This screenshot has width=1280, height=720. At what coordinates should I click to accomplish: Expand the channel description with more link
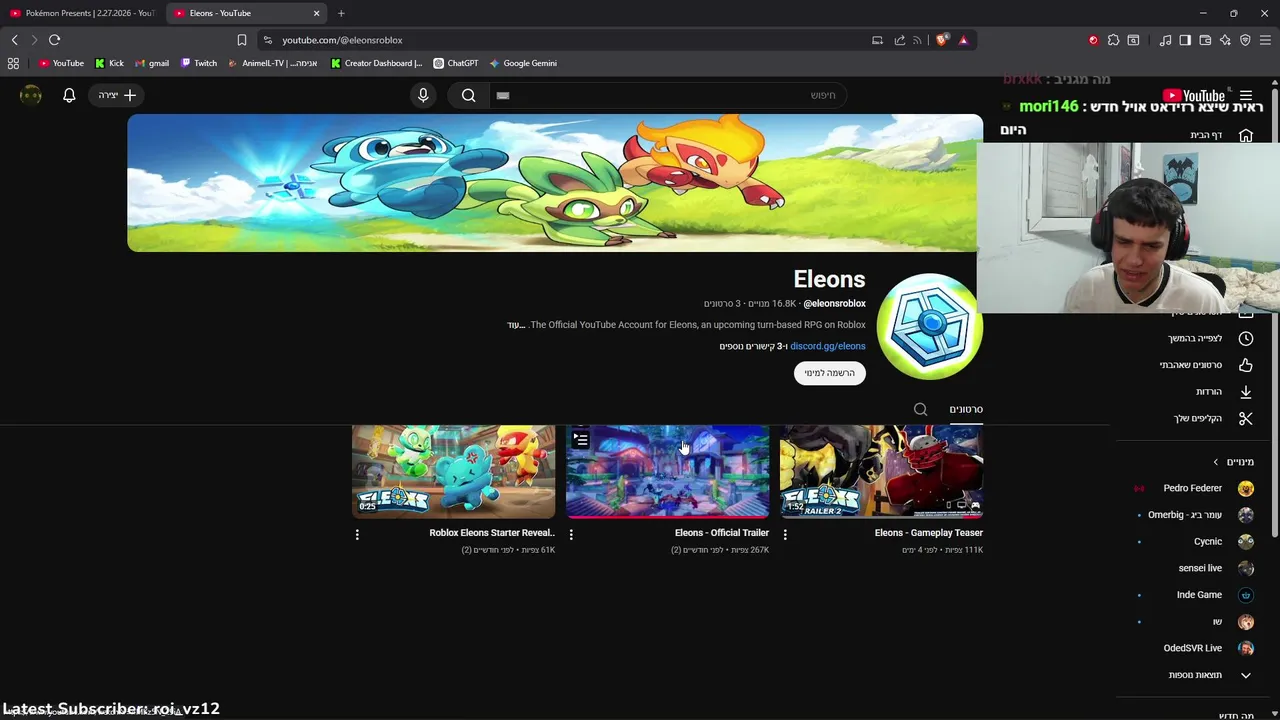(x=516, y=325)
